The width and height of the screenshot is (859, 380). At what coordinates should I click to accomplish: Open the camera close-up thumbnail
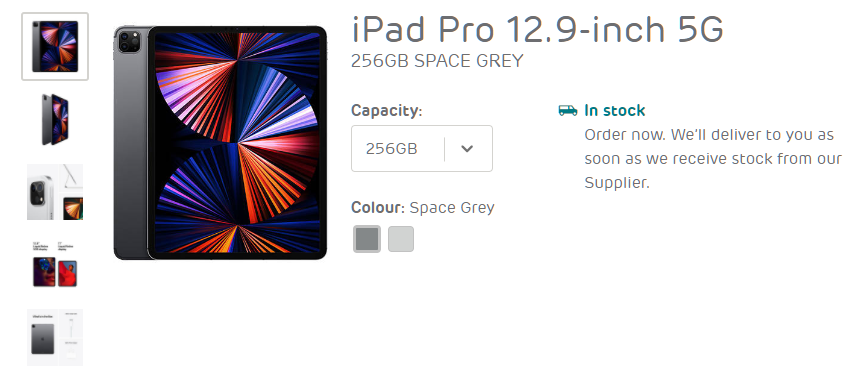[55, 192]
